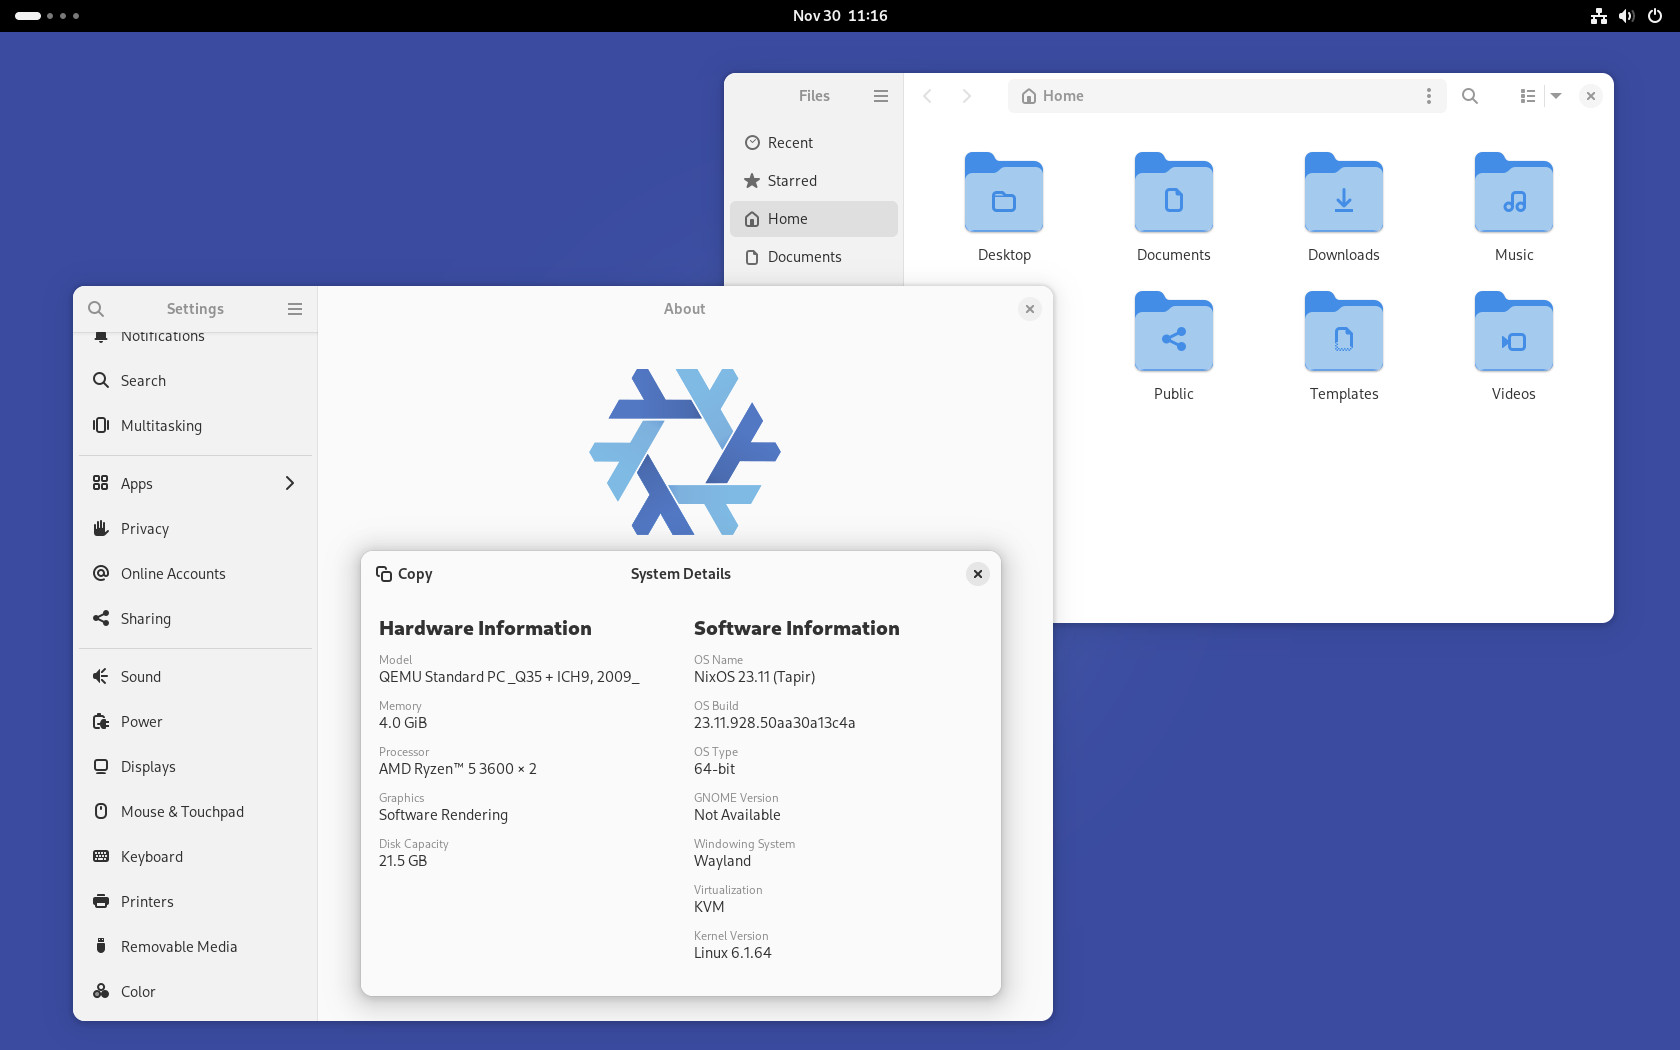This screenshot has width=1680, height=1050.
Task: Click virtualization value 'KVM'
Action: [x=709, y=907]
